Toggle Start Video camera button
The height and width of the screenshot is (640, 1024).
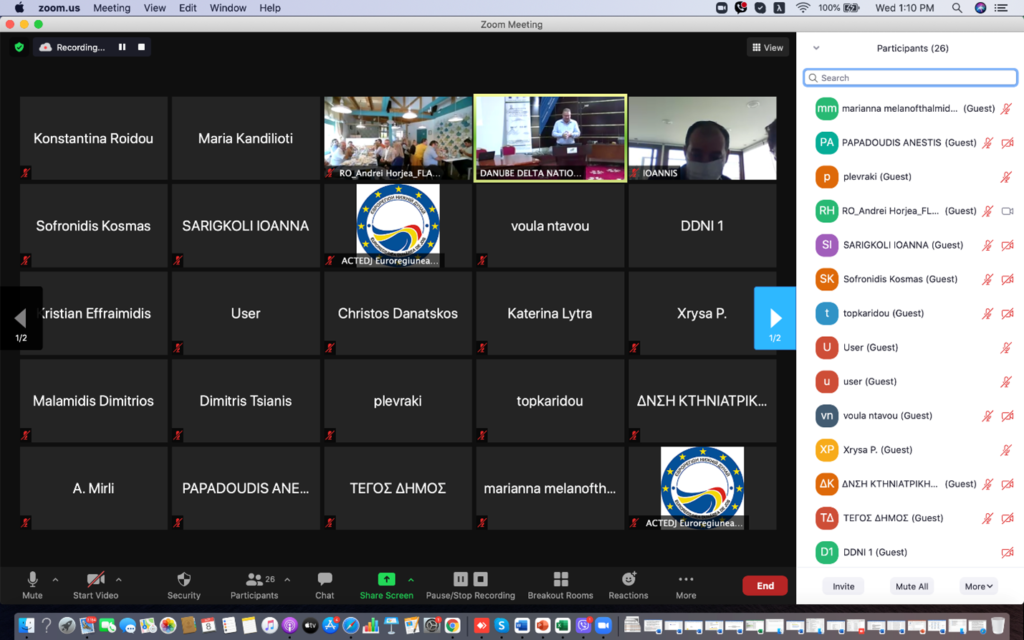point(95,580)
